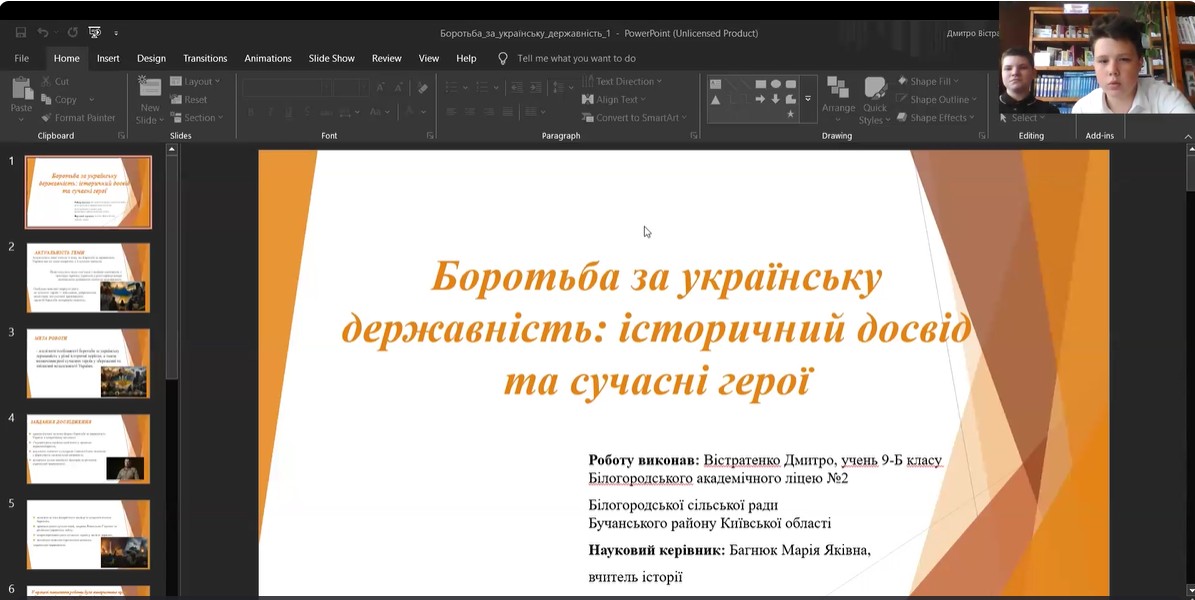The height and width of the screenshot is (600, 1195).
Task: Select the star shape in shapes gallery
Action: point(790,114)
